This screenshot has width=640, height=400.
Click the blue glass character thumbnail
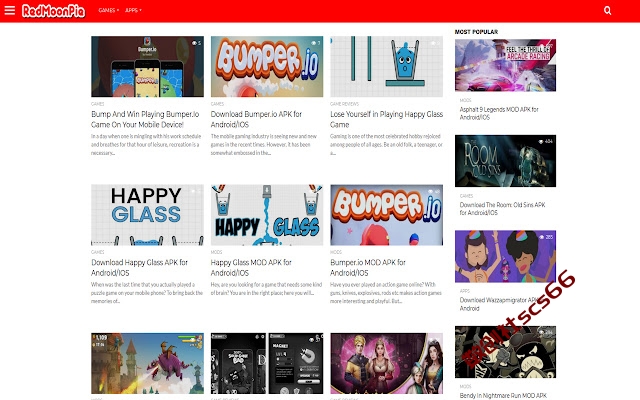pyautogui.click(x=387, y=67)
